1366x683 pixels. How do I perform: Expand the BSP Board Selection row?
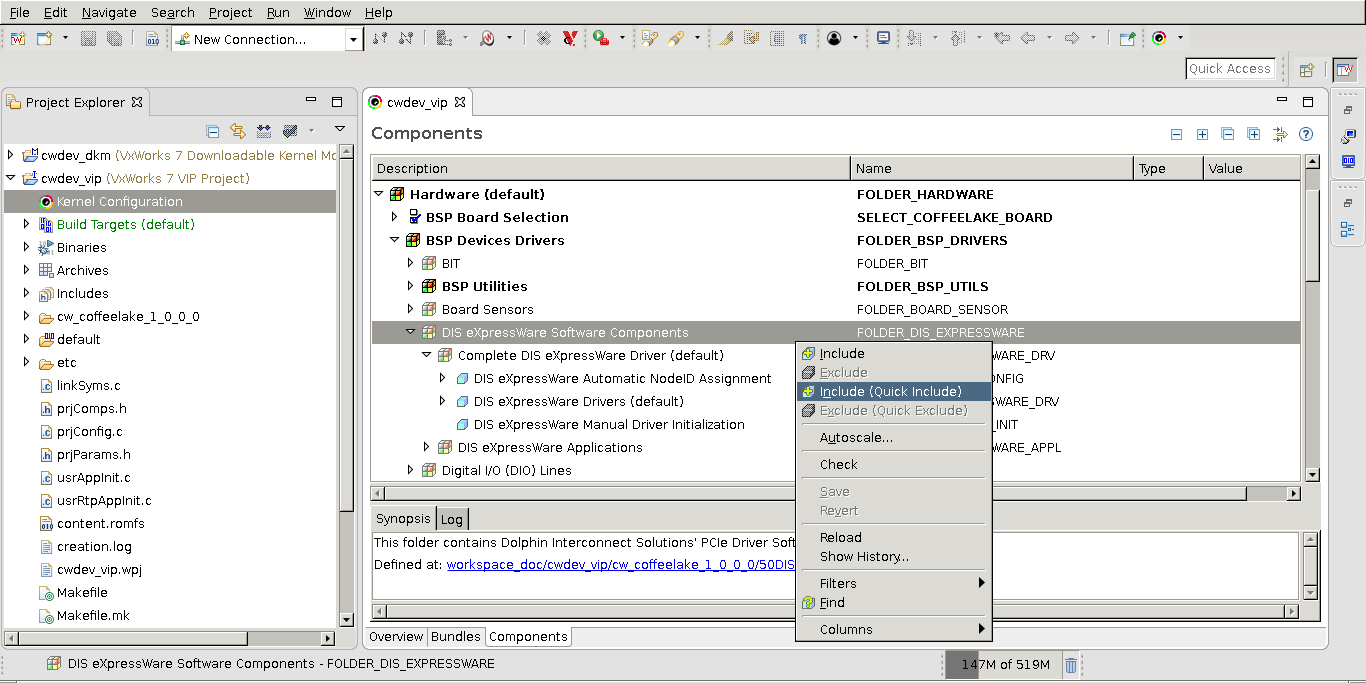pyautogui.click(x=395, y=217)
